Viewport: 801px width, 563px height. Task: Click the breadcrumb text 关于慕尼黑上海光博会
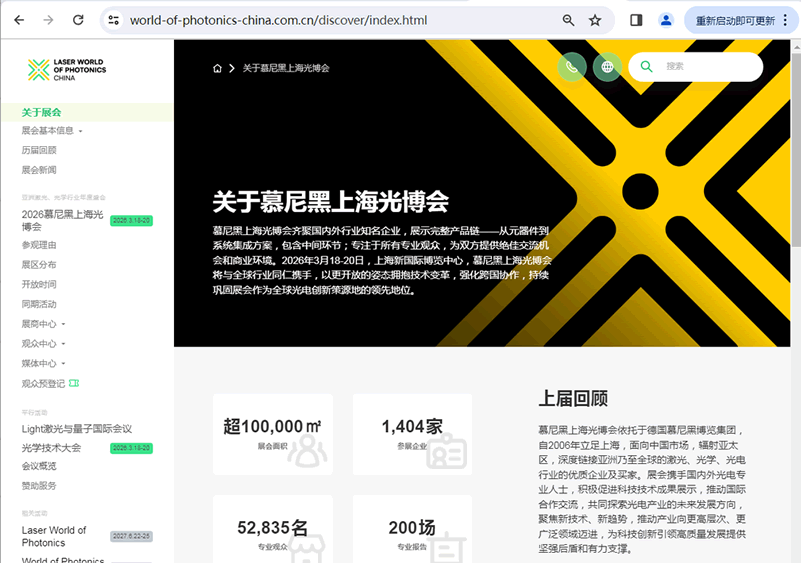[286, 68]
